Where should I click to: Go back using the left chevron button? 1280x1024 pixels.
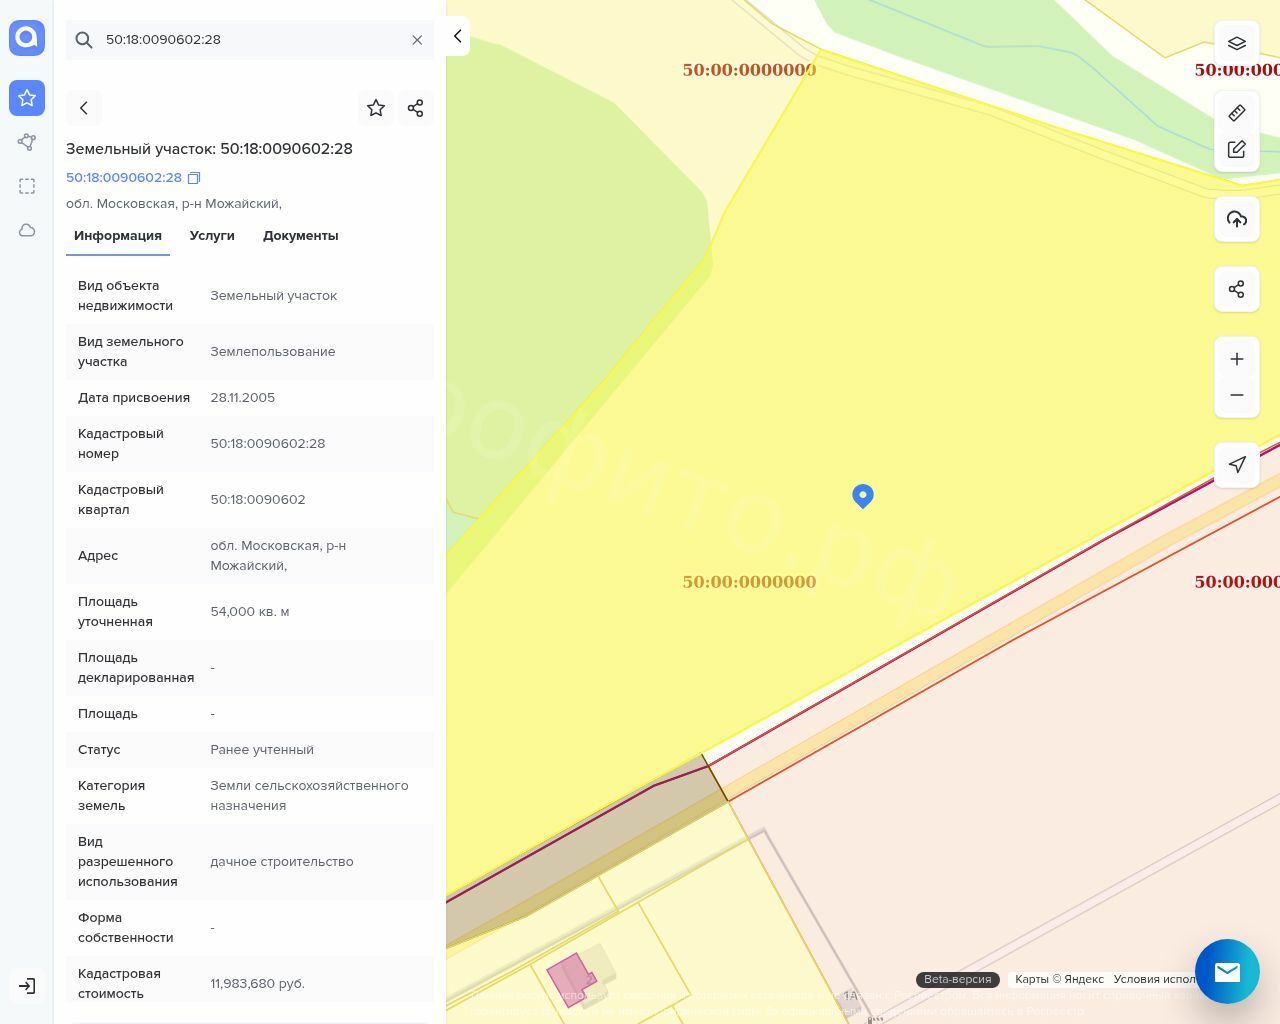coord(84,108)
